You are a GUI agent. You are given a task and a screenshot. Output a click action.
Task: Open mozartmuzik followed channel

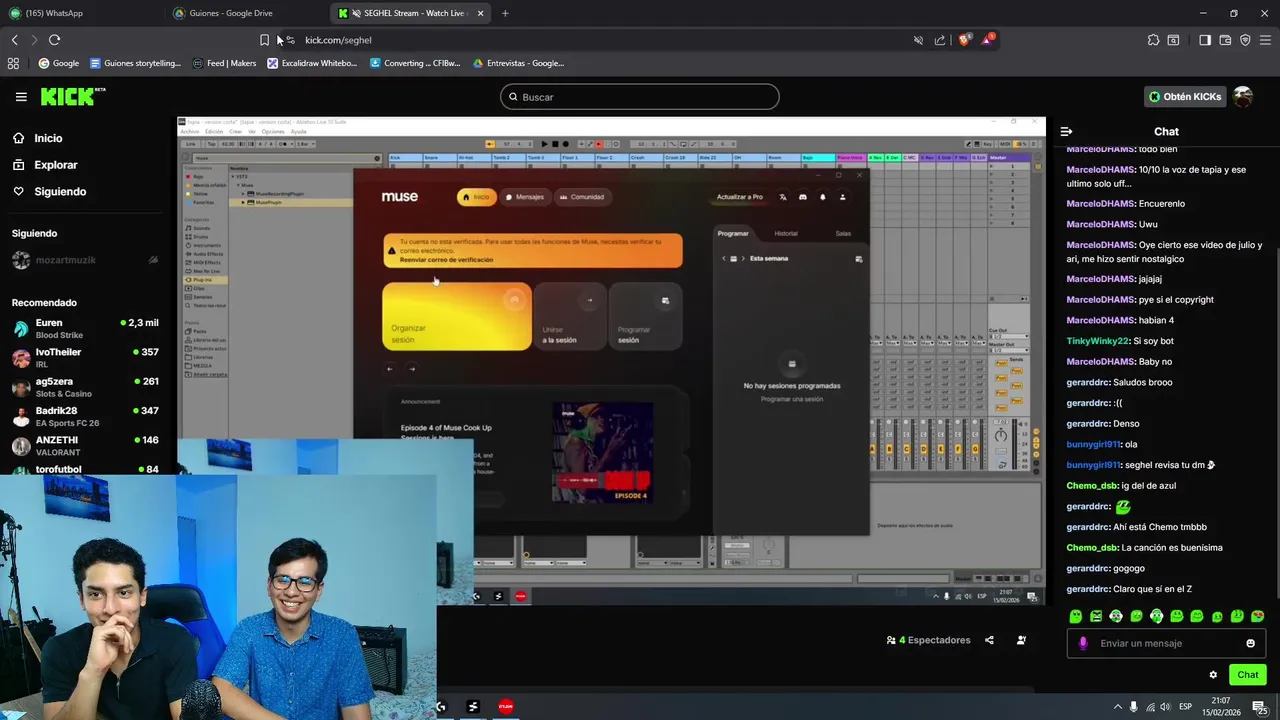[85, 260]
